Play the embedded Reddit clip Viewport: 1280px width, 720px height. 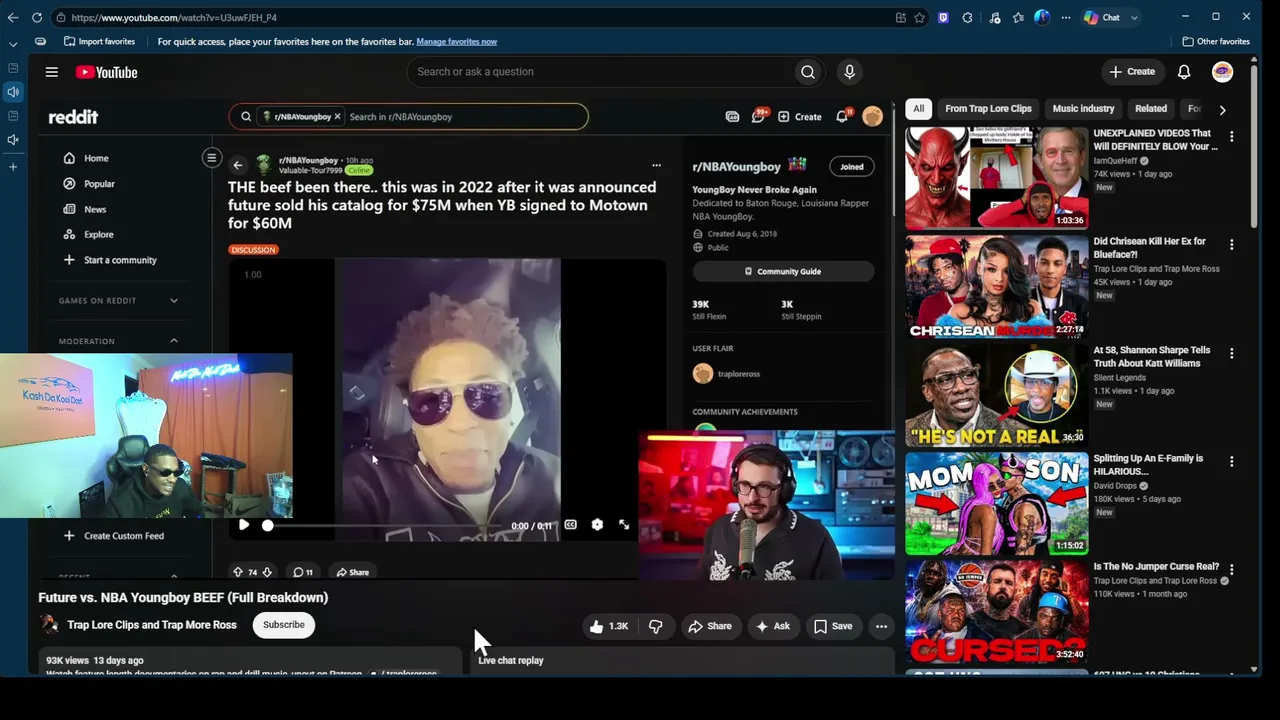(244, 525)
